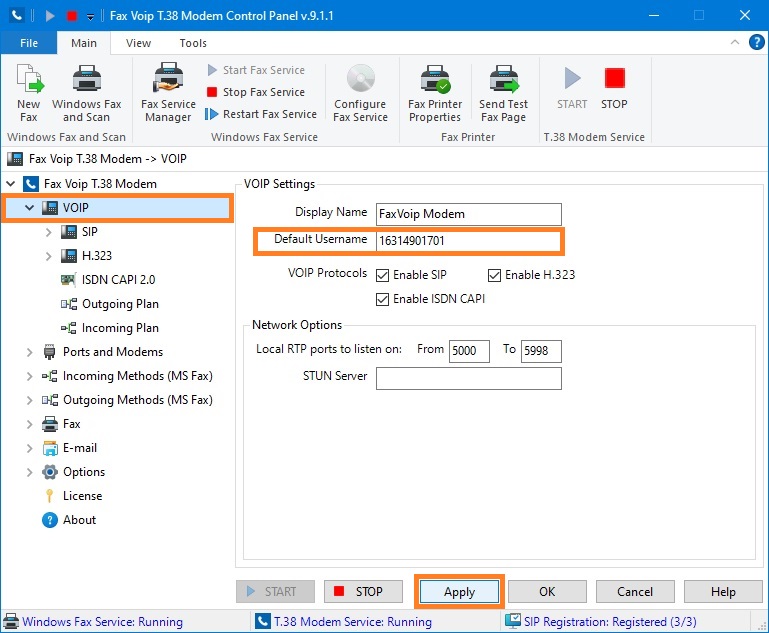Collapse the VOIP tree node

click(29, 207)
